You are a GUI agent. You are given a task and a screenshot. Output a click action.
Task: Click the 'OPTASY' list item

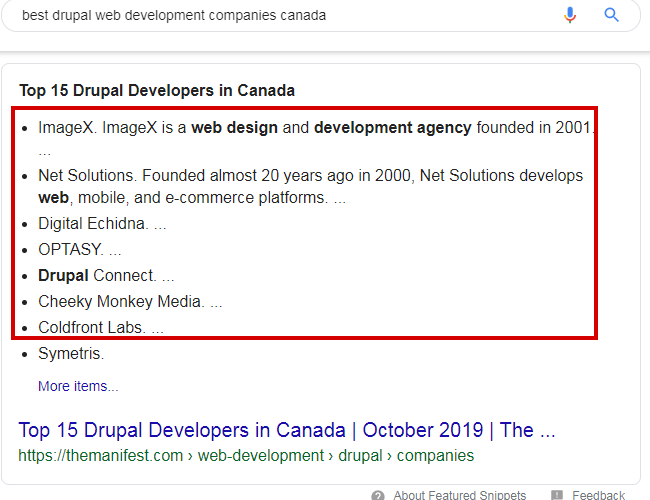click(x=80, y=250)
